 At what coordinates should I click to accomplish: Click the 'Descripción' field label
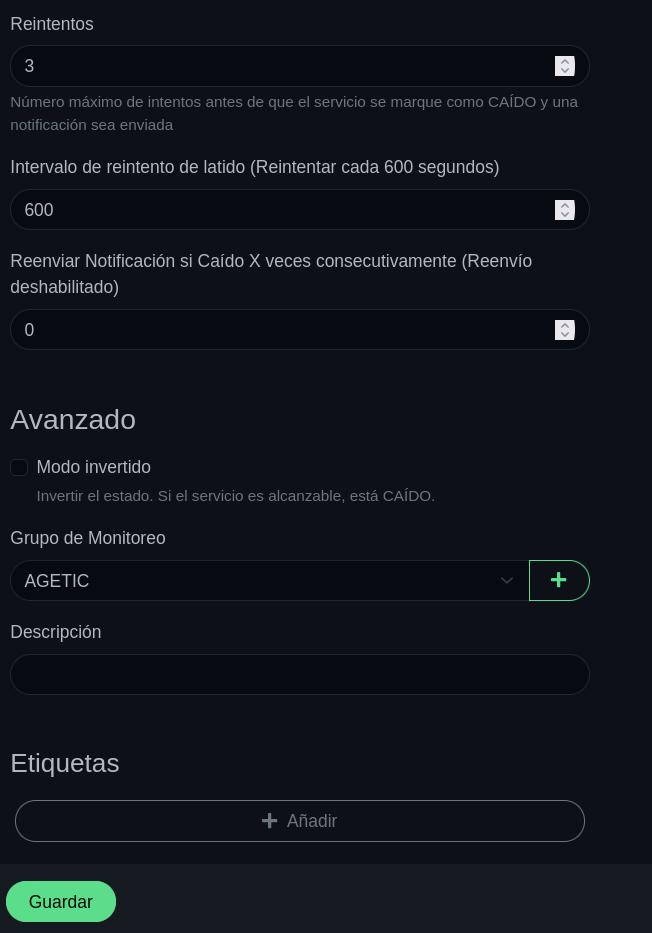56,632
